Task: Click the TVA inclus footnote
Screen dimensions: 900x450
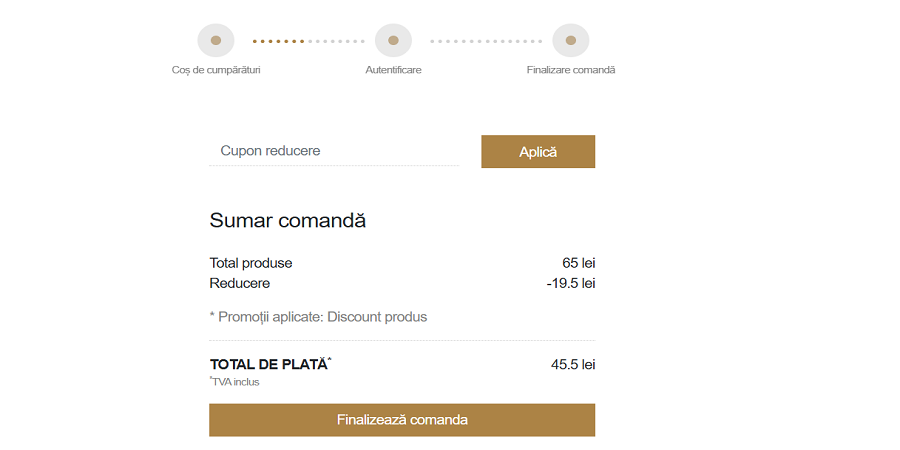Action: pyautogui.click(x=235, y=382)
